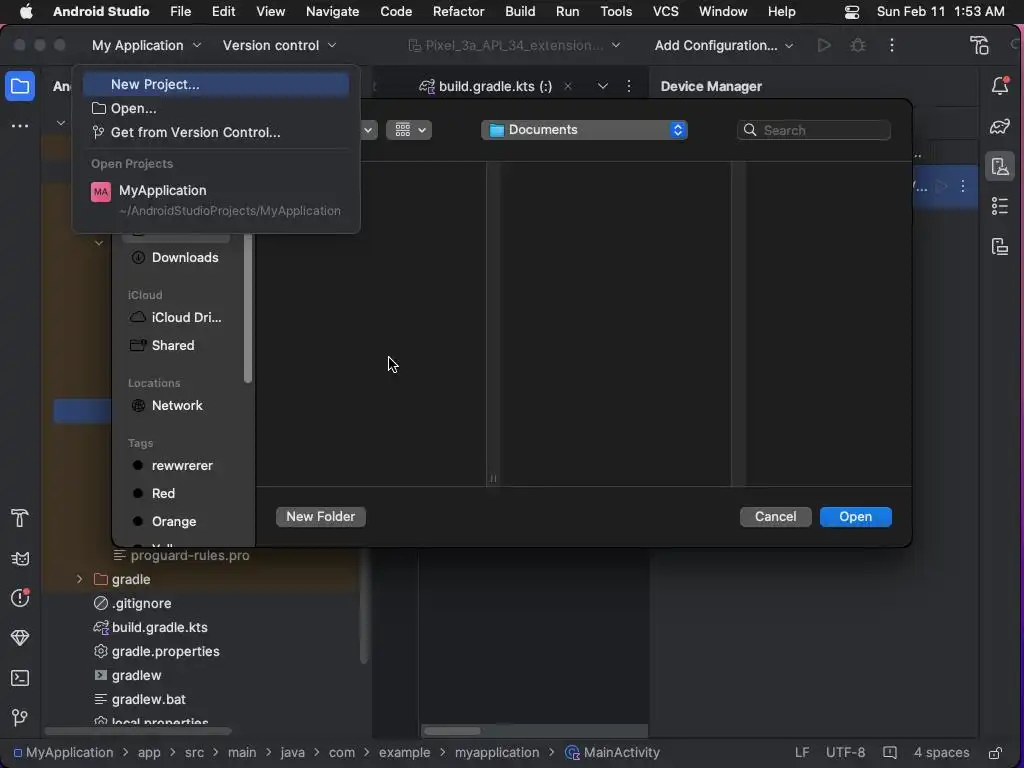Show the editor tabs list chevron

point(603,86)
